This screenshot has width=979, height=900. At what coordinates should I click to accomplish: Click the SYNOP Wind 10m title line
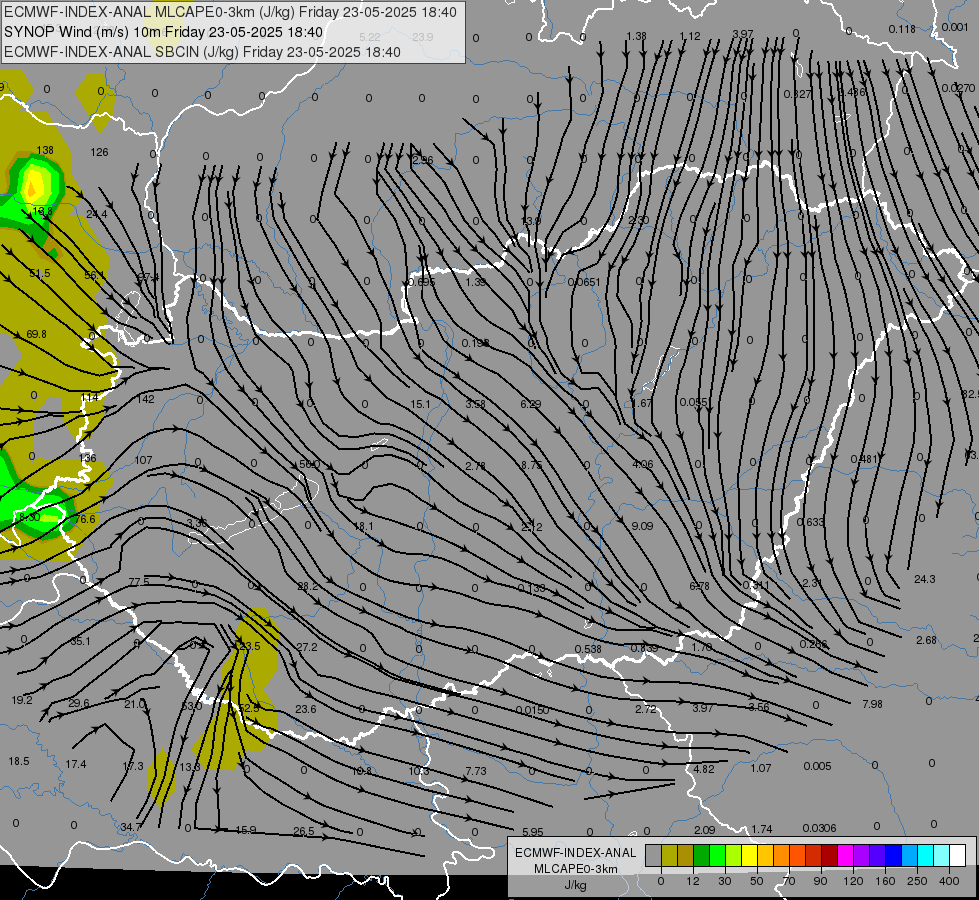(164, 32)
